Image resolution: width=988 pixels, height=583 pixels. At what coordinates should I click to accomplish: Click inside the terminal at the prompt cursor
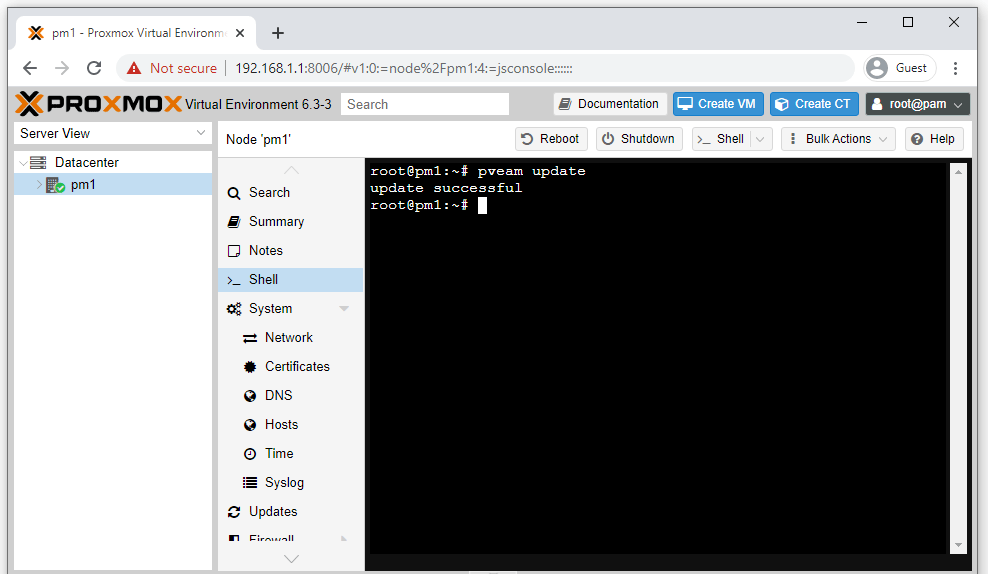(482, 205)
